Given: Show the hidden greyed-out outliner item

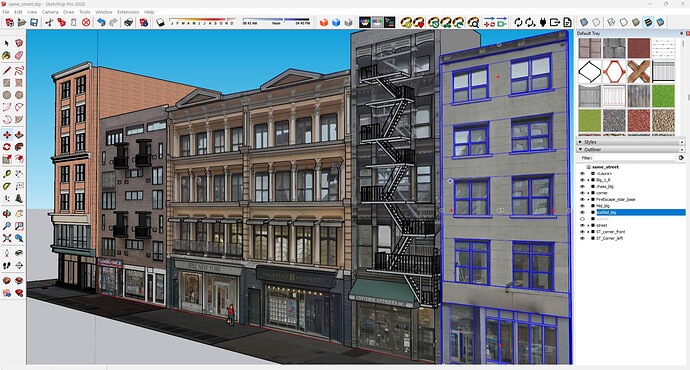Looking at the screenshot, I should (582, 219).
